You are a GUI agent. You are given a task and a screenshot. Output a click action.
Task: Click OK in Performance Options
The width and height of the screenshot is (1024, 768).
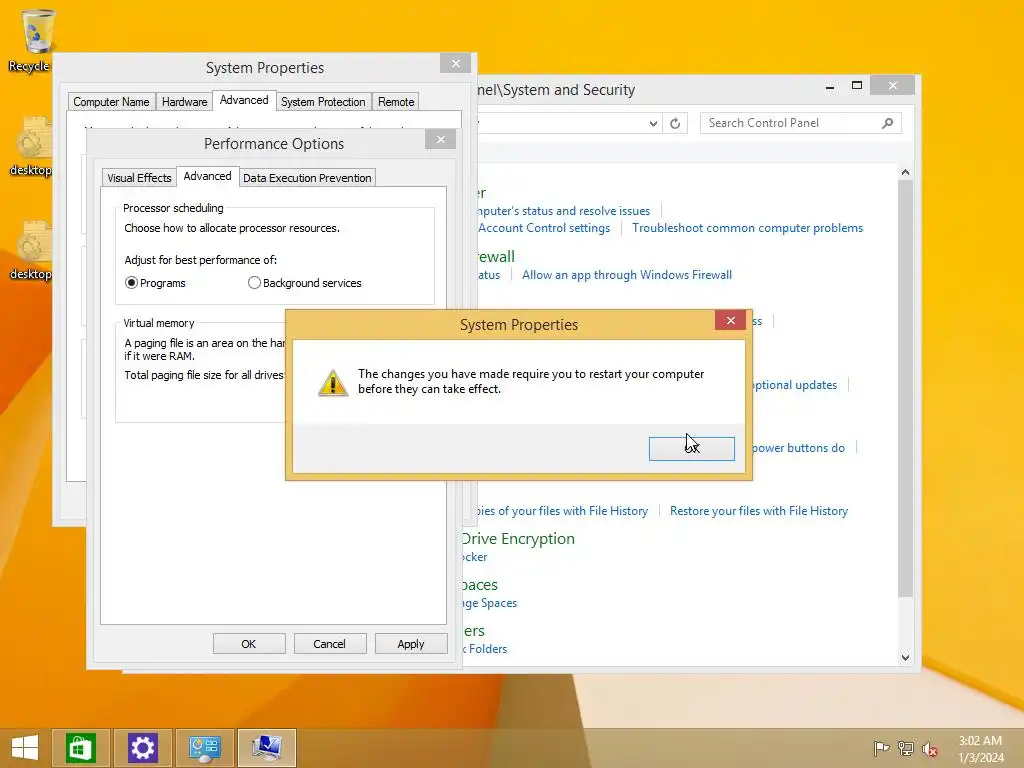[249, 644]
